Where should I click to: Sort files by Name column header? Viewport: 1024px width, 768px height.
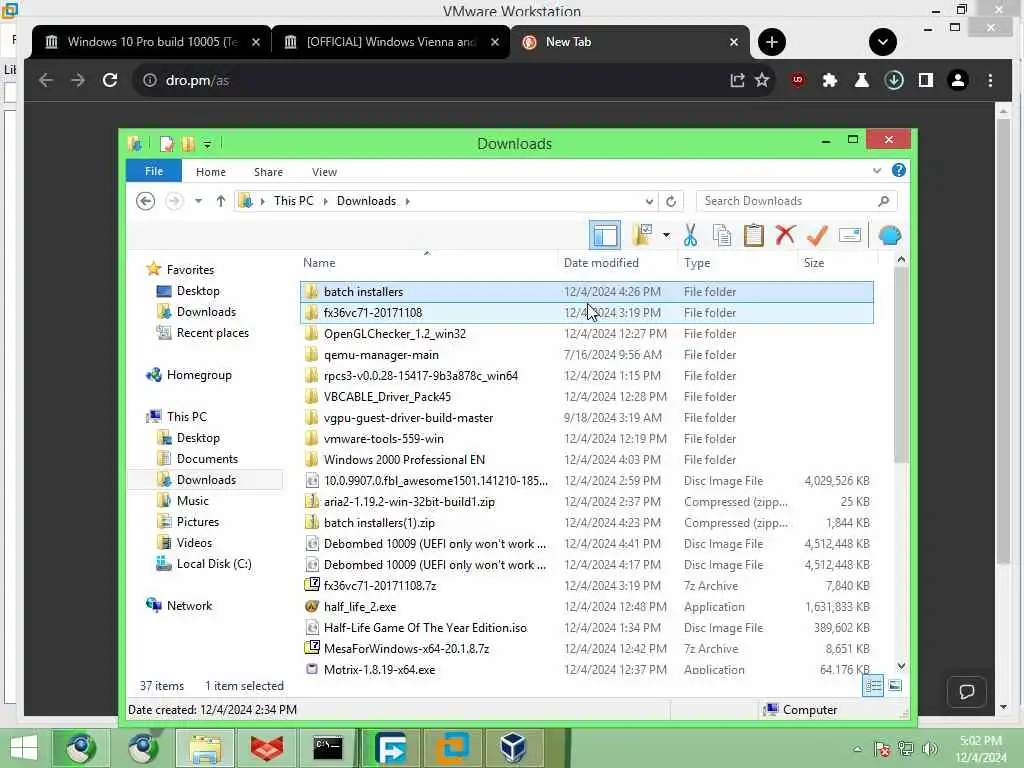pos(319,263)
